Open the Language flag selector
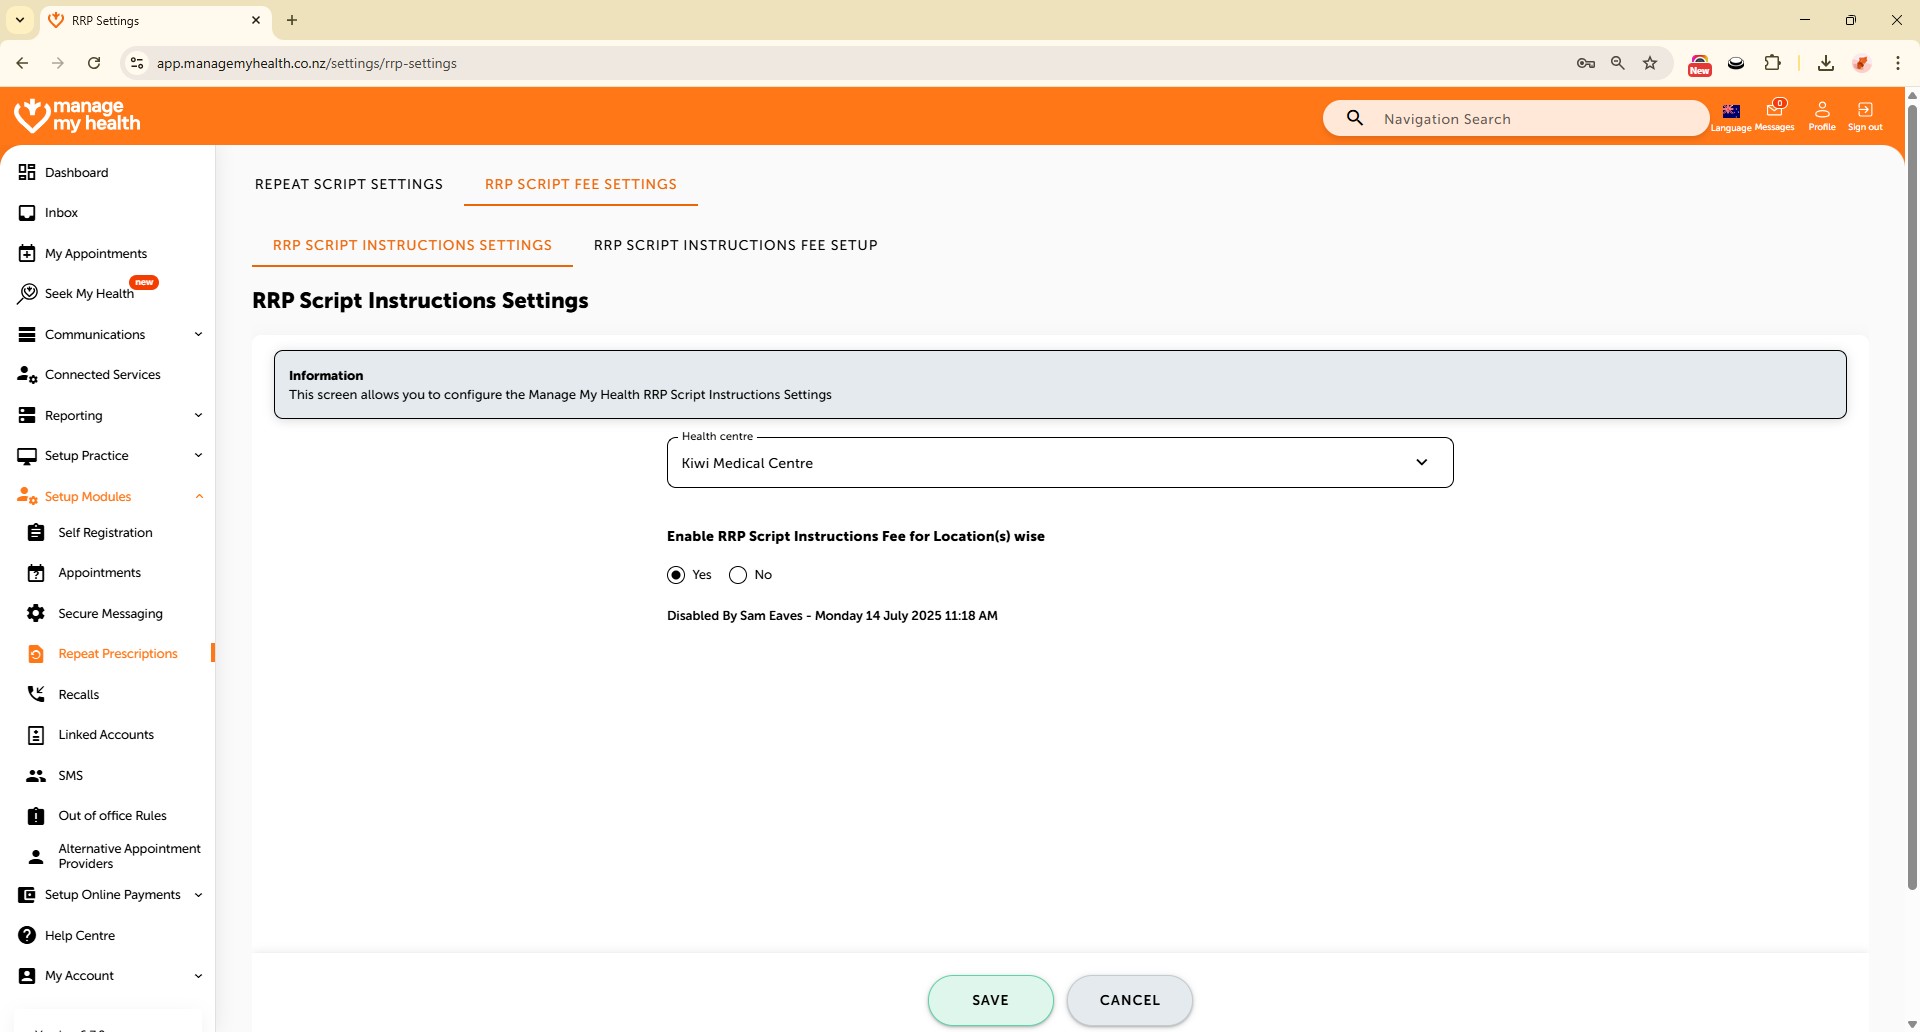Image resolution: width=1920 pixels, height=1032 pixels. click(1731, 115)
